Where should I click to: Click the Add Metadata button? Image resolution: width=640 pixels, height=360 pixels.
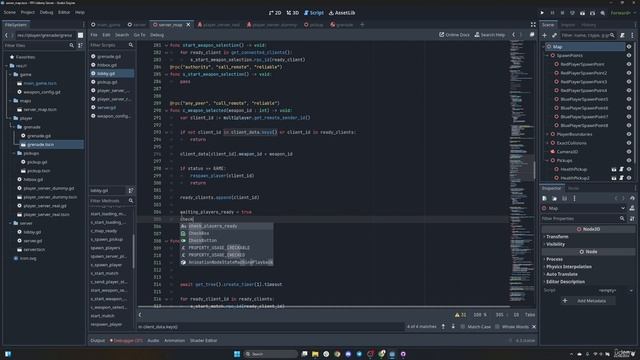(x=588, y=301)
